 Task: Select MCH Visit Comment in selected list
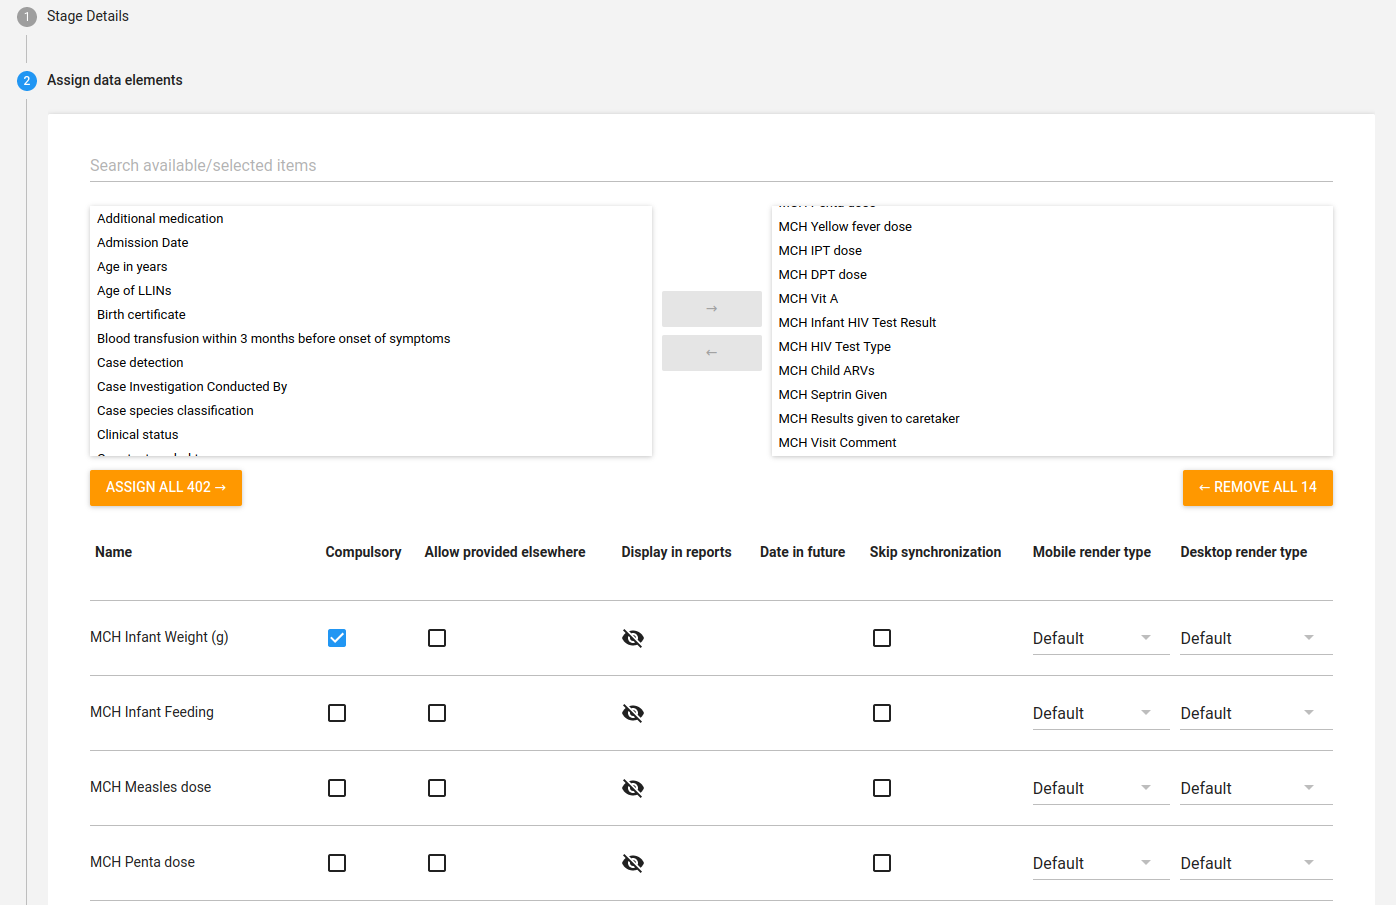(1052, 443)
